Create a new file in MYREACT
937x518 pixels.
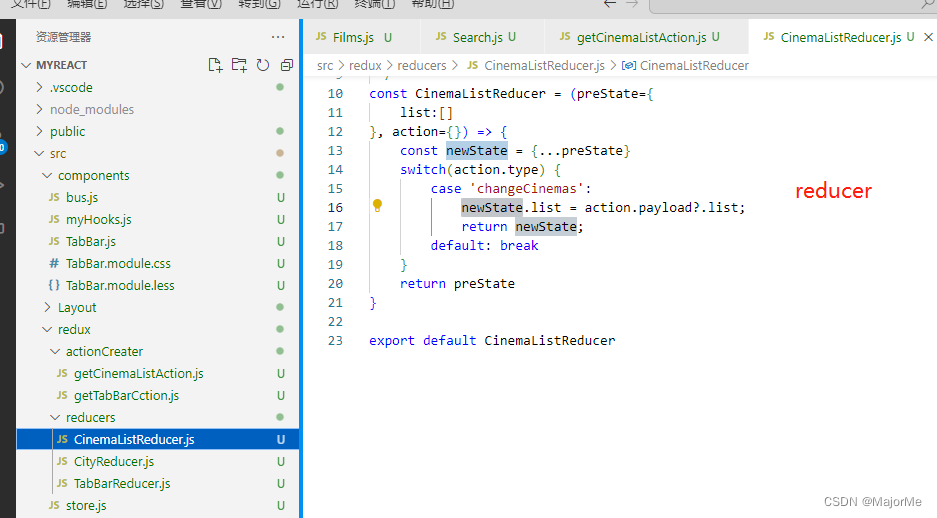click(x=215, y=65)
